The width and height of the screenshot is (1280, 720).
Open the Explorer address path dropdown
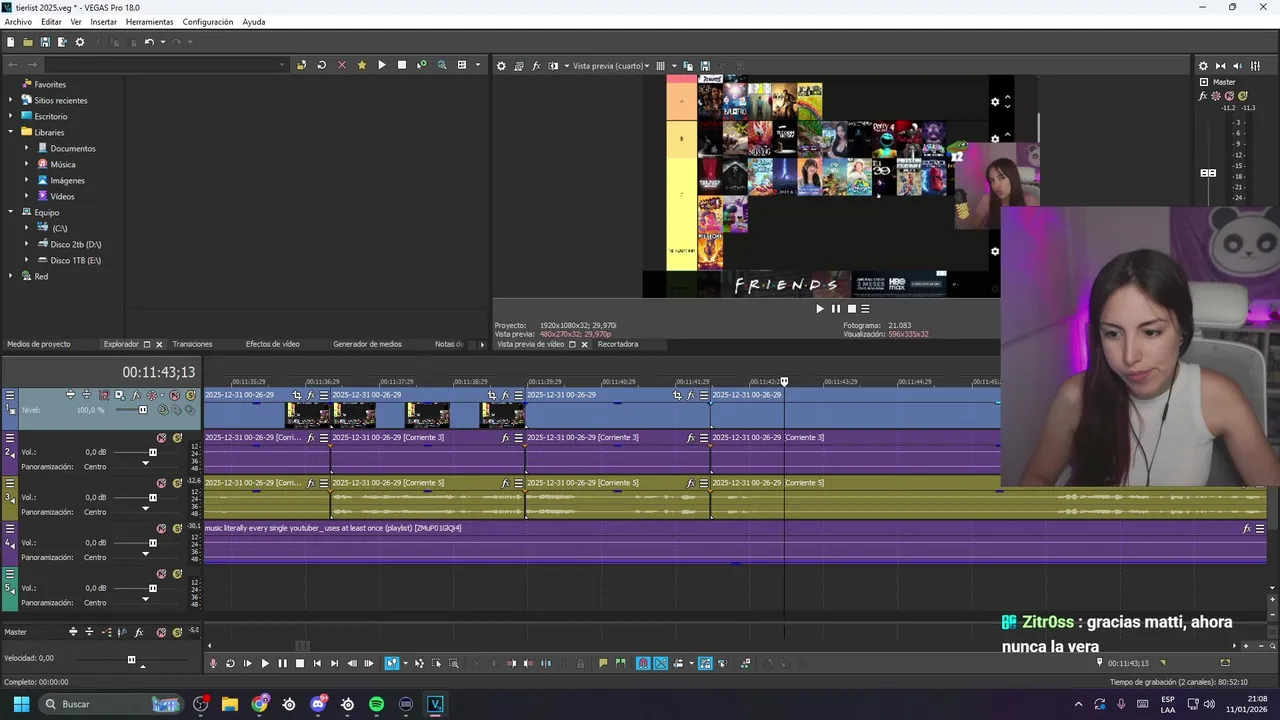tap(282, 65)
